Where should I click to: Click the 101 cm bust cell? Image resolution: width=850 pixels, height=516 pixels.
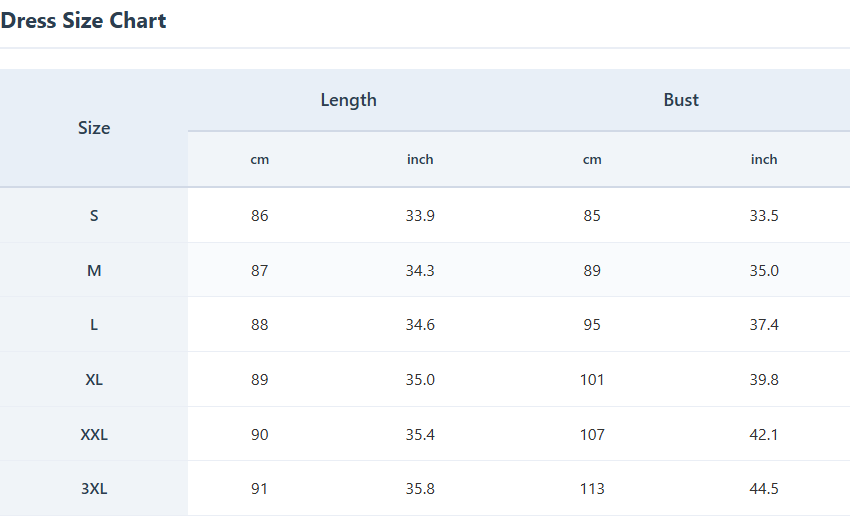pos(592,380)
